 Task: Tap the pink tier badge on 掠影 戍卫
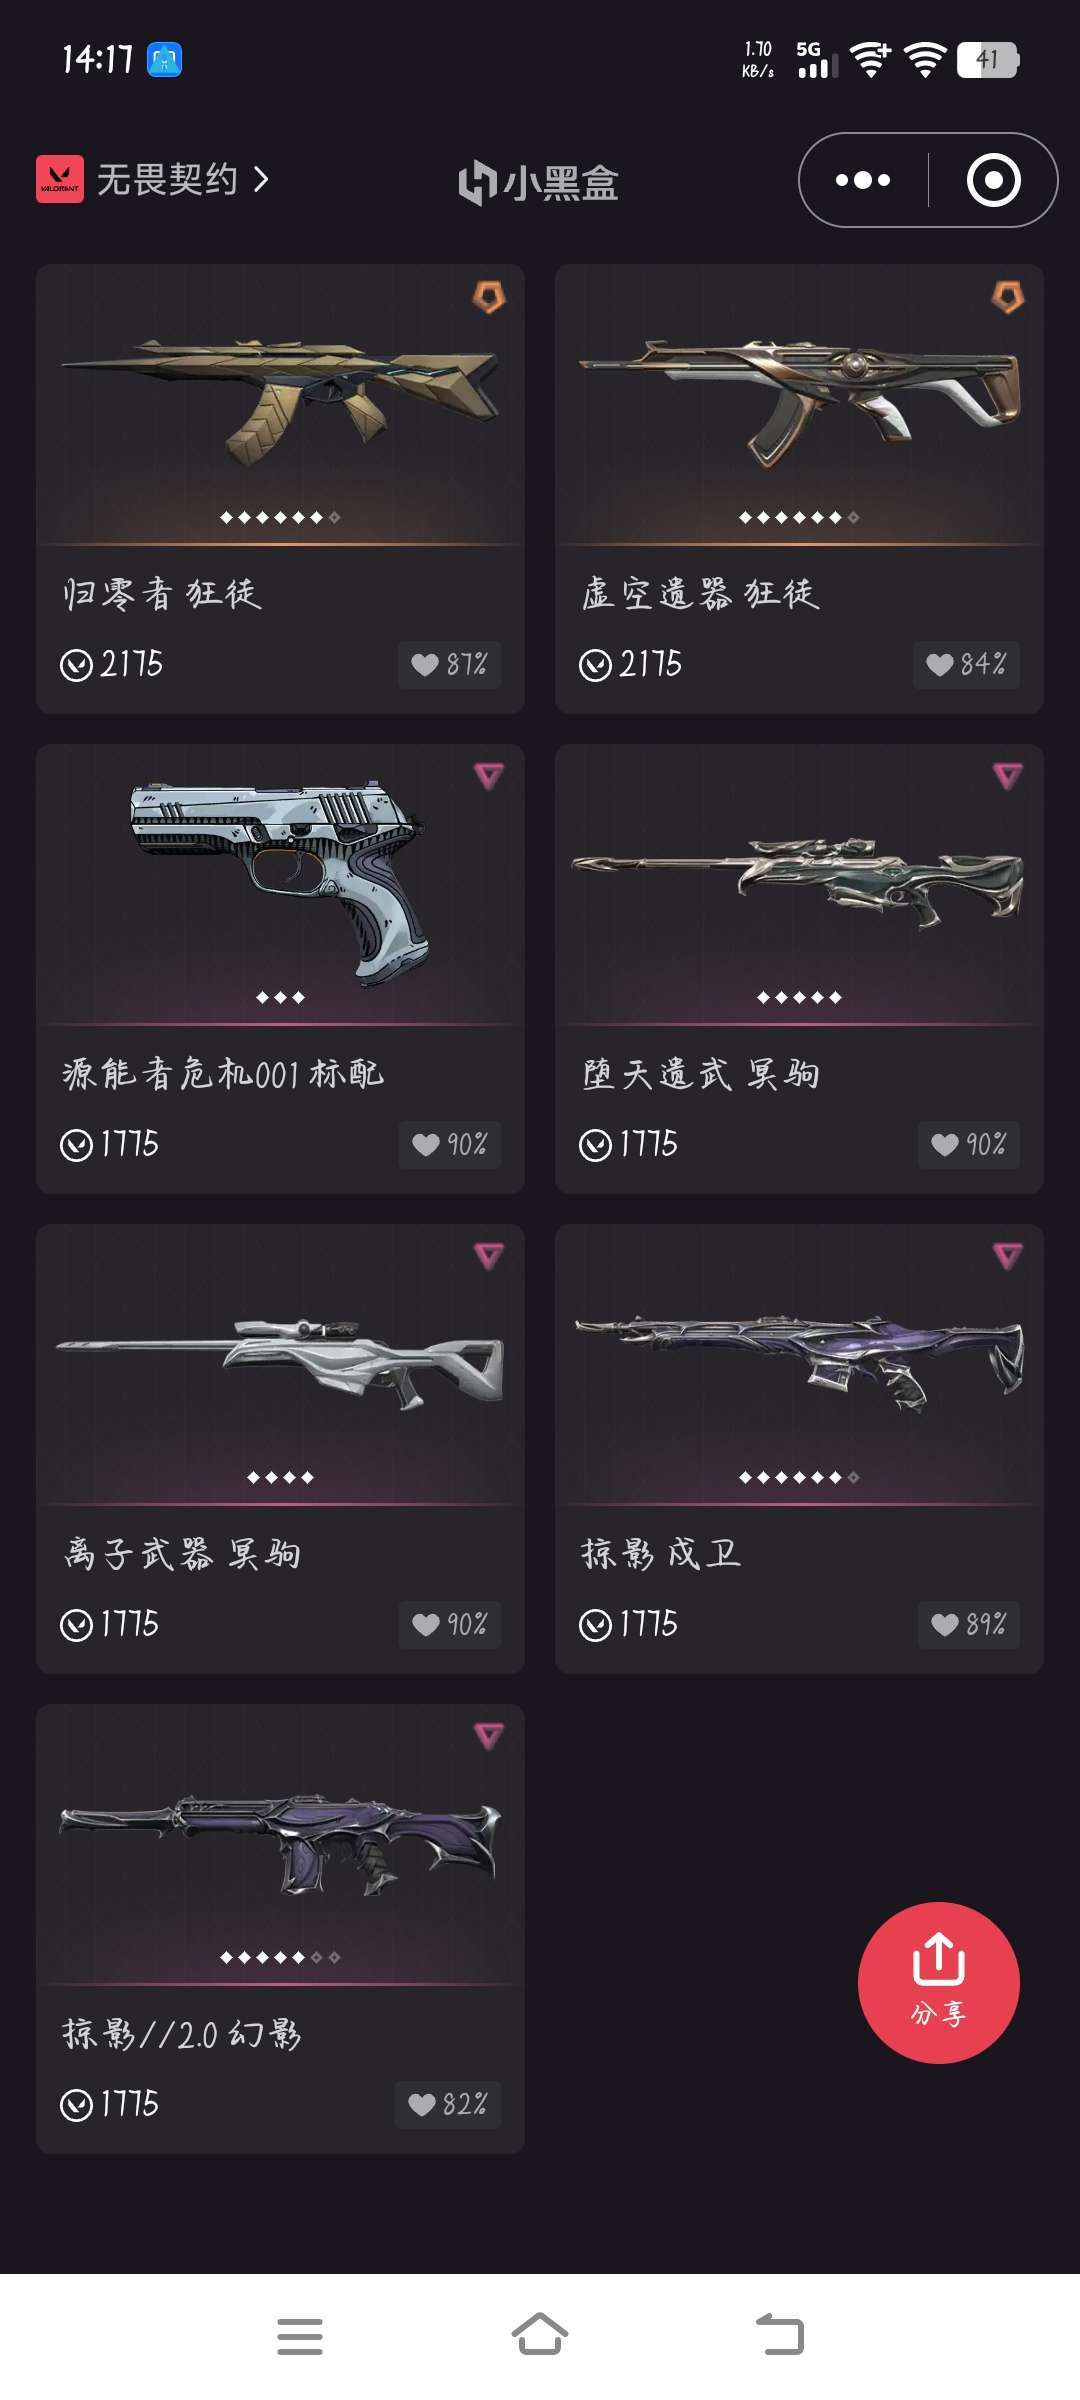1008,1256
